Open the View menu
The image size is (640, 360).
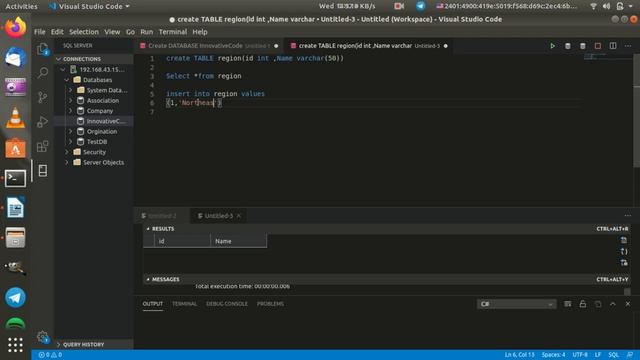pos(112,32)
